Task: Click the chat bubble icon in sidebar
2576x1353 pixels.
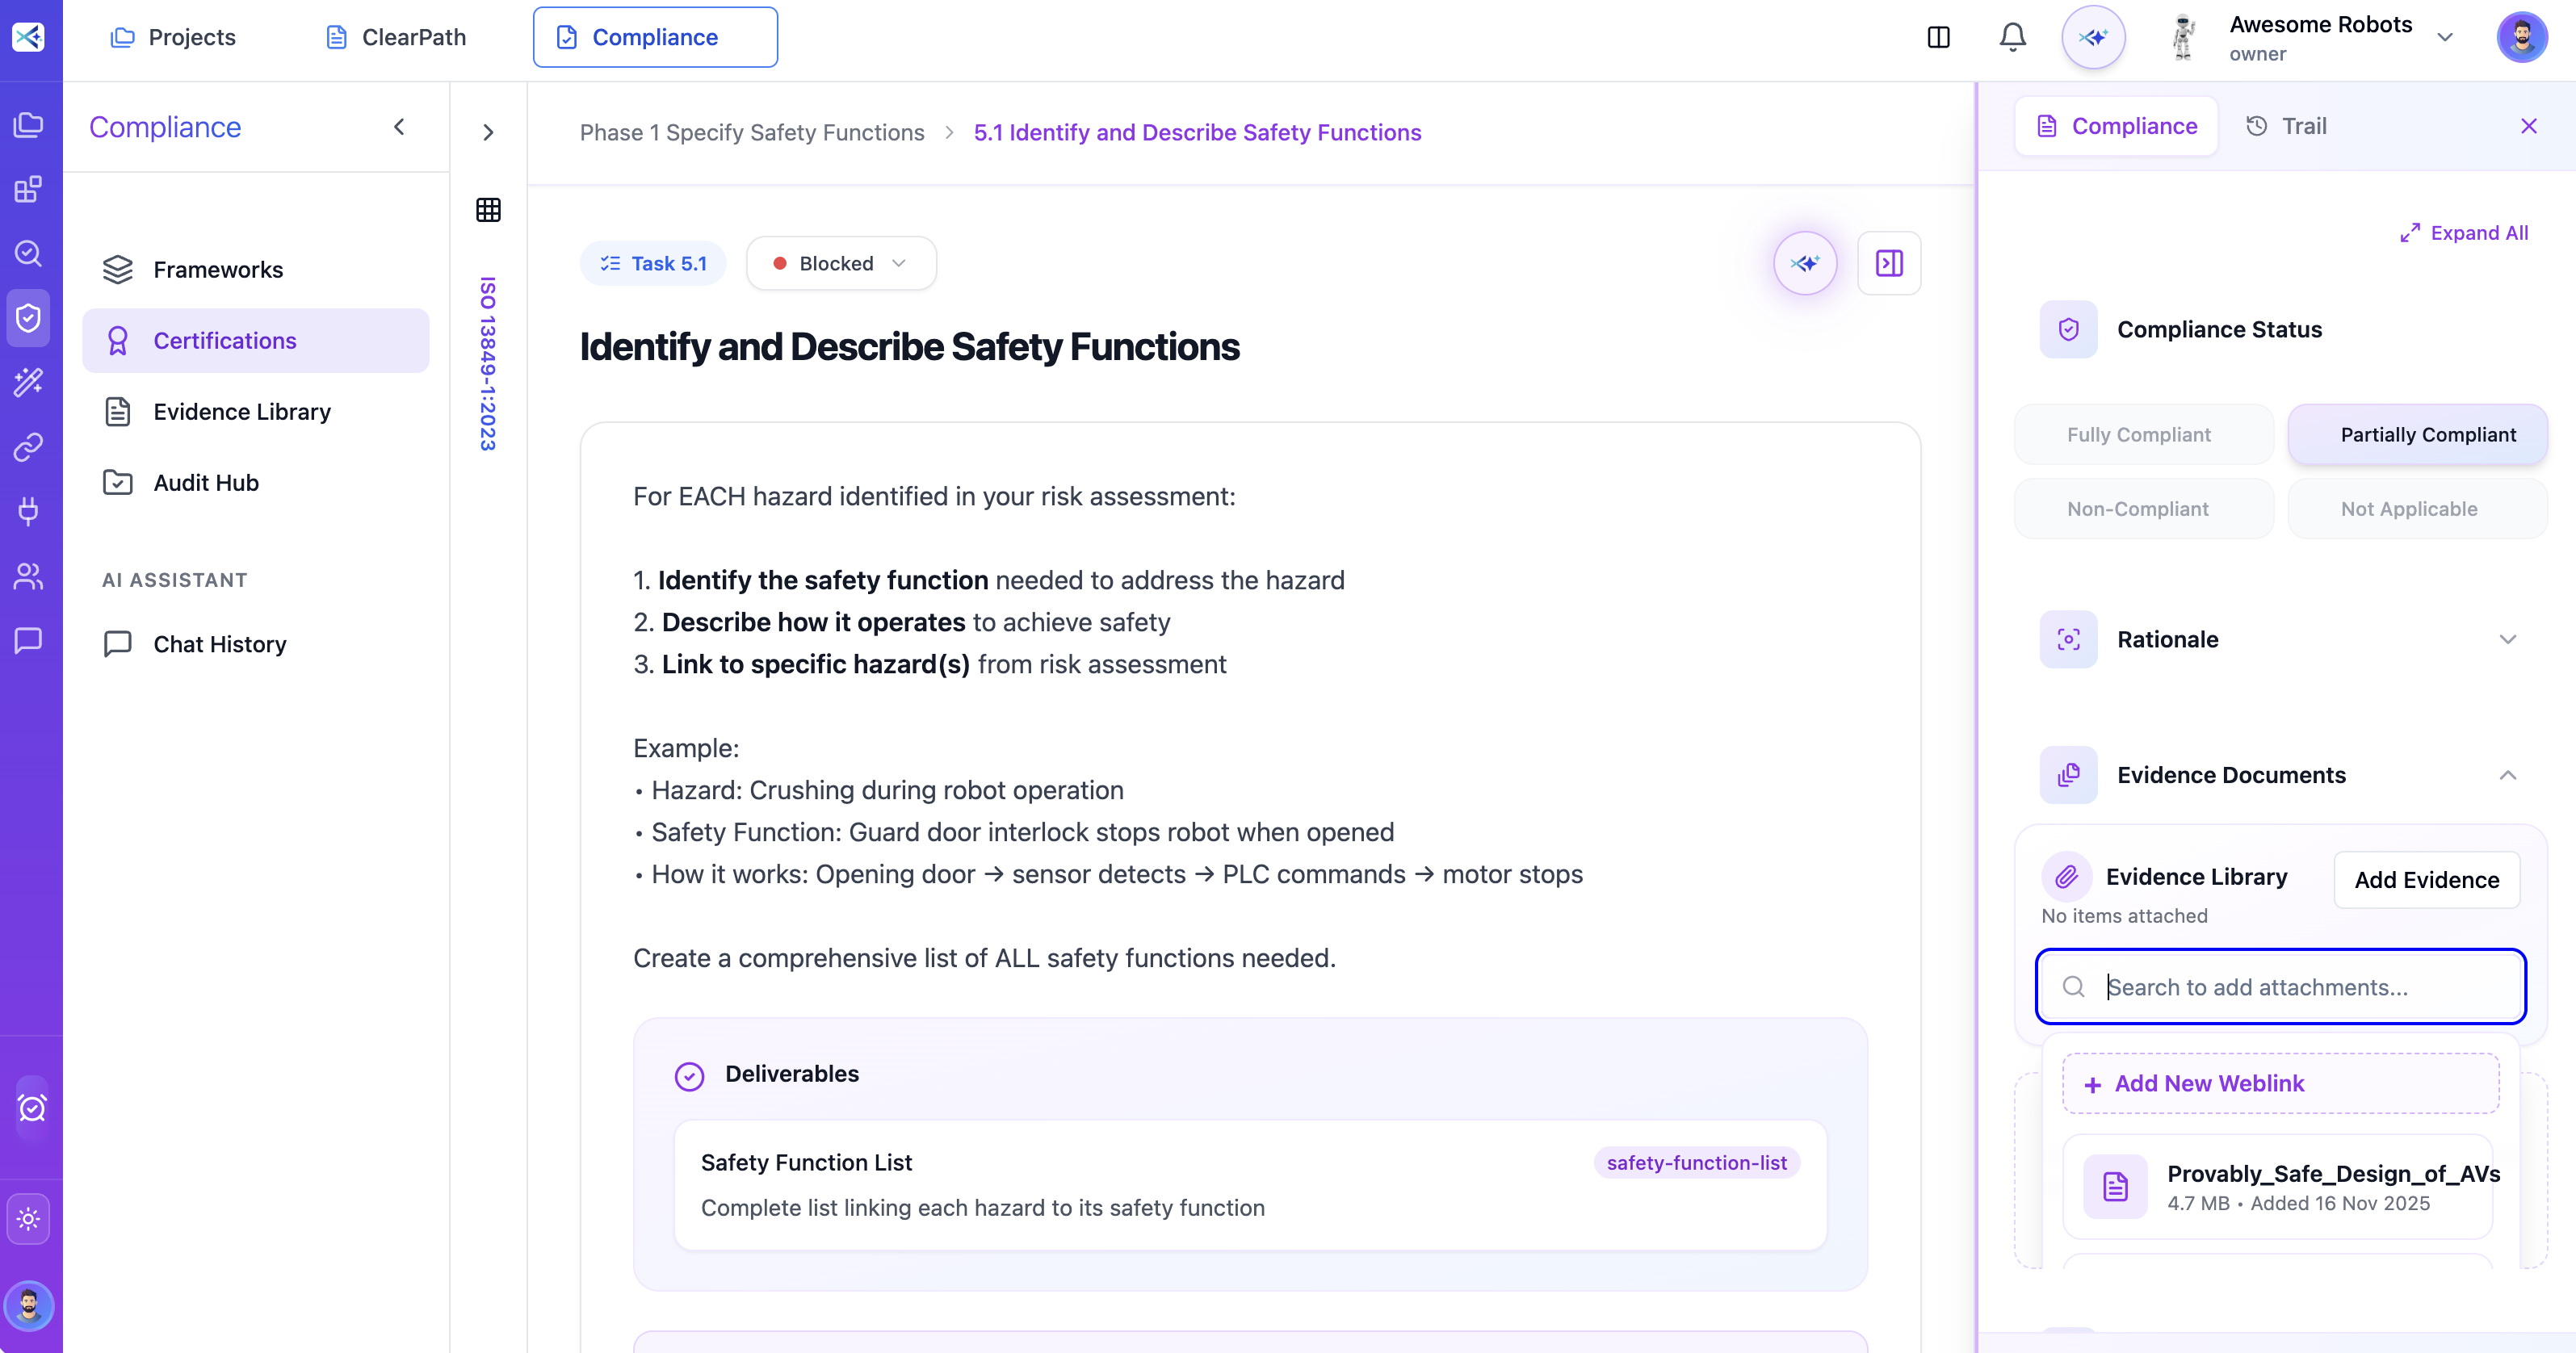Action: pos(28,641)
